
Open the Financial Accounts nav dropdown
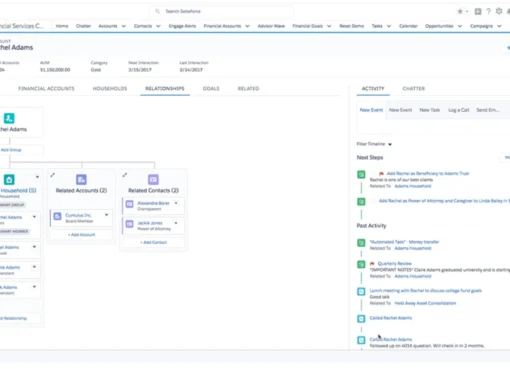(x=247, y=26)
